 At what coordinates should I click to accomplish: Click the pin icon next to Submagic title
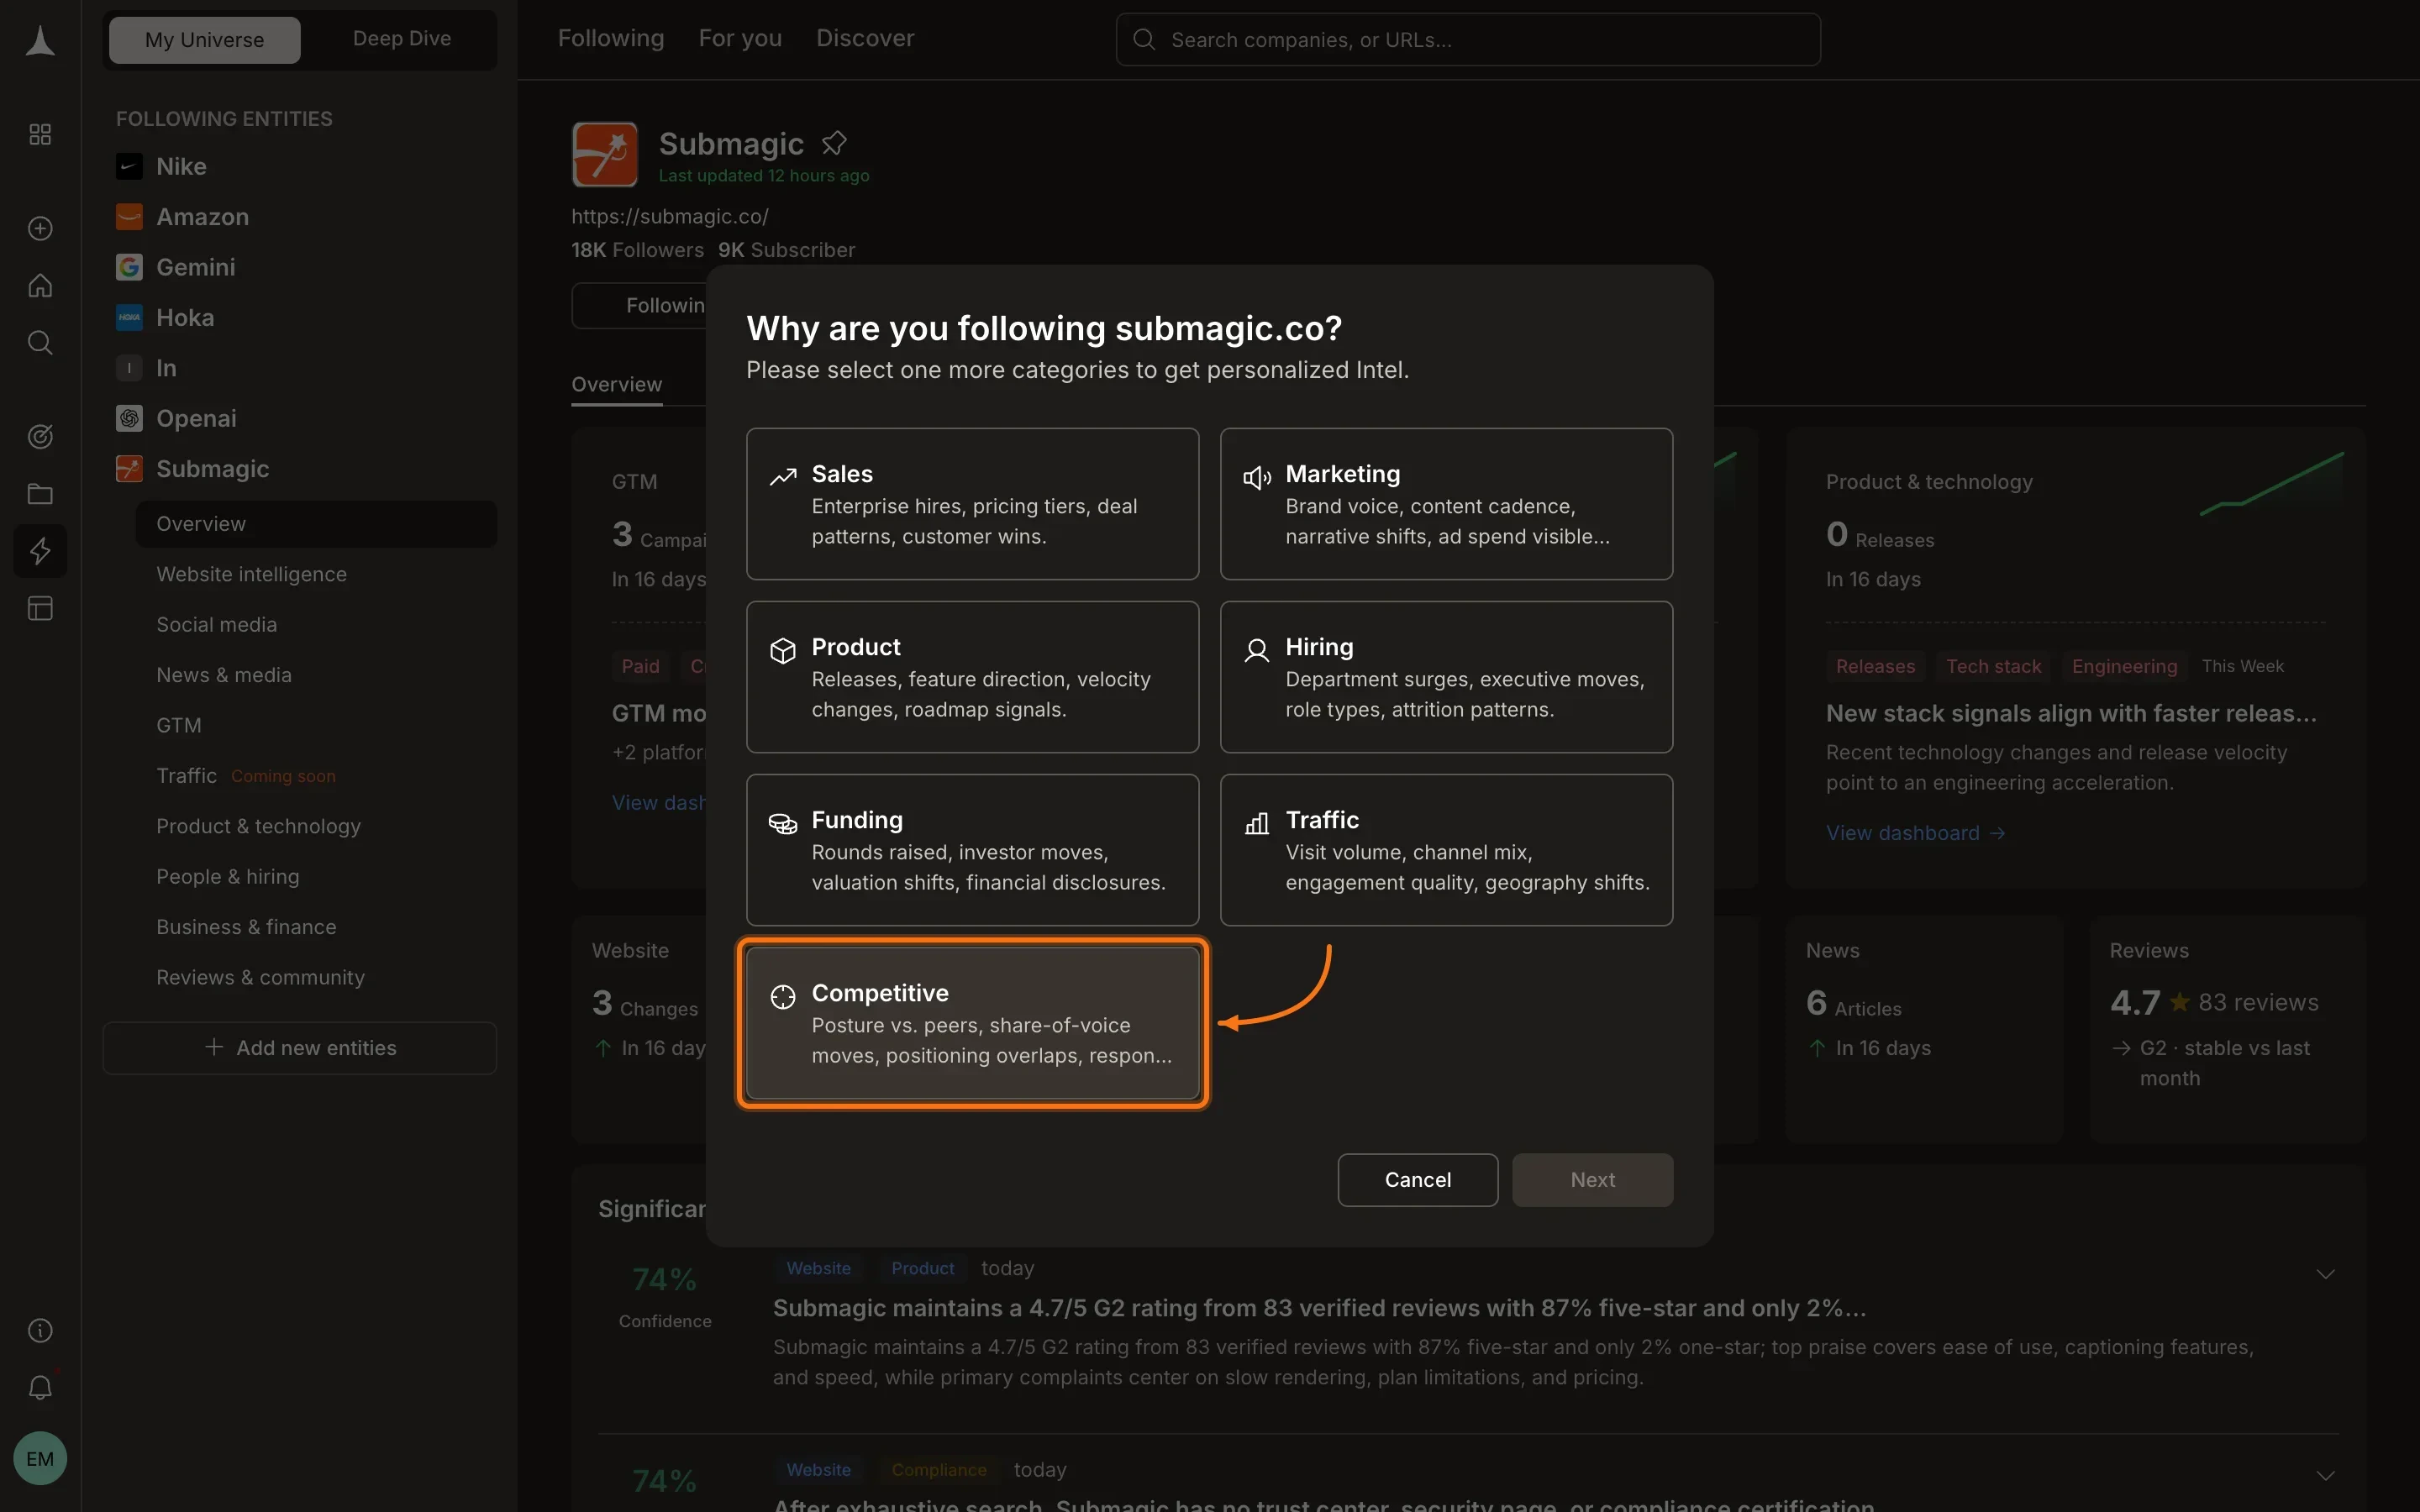click(x=834, y=143)
